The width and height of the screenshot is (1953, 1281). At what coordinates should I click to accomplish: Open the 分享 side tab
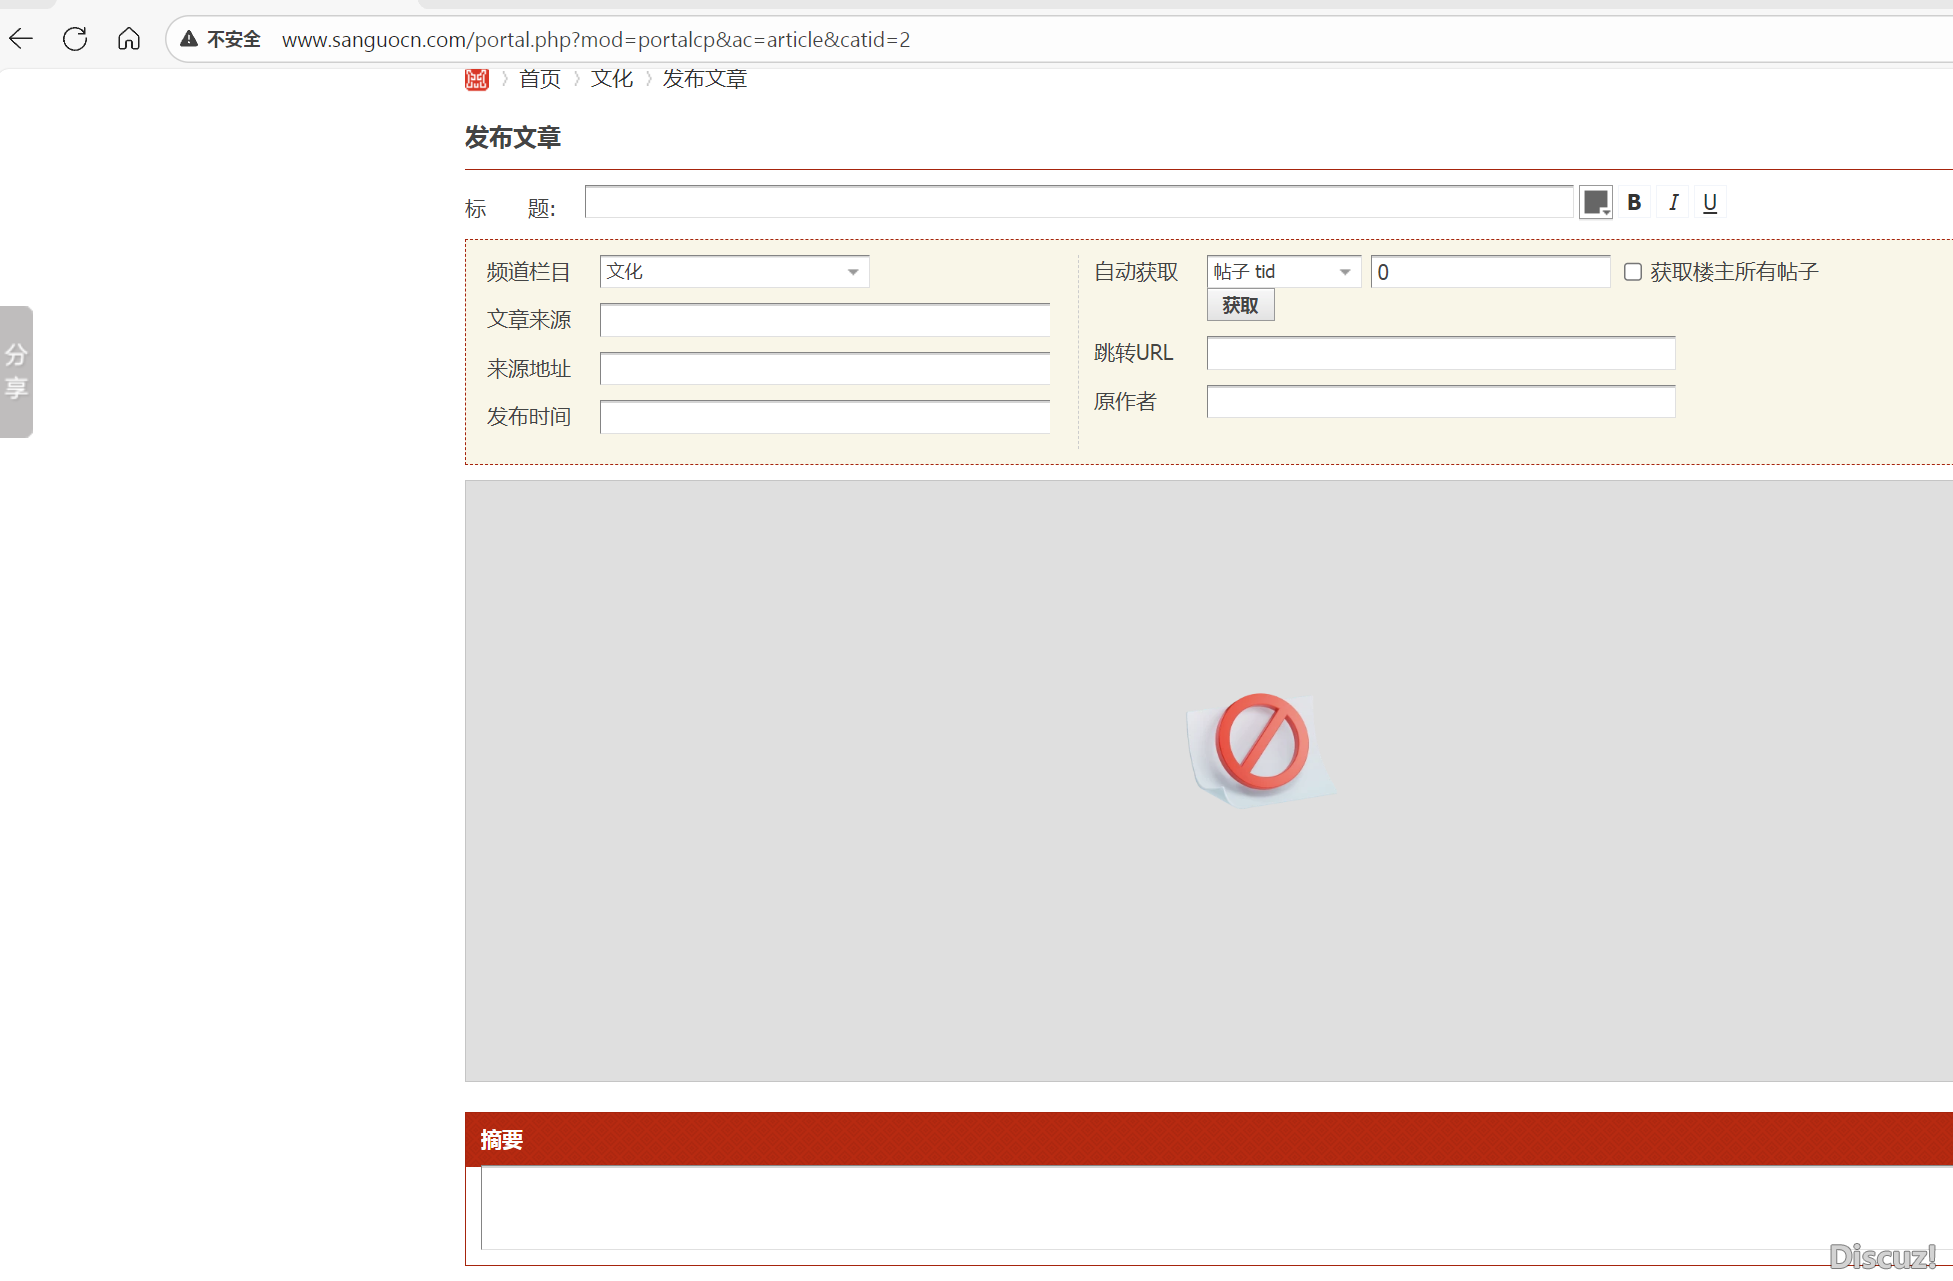16,371
